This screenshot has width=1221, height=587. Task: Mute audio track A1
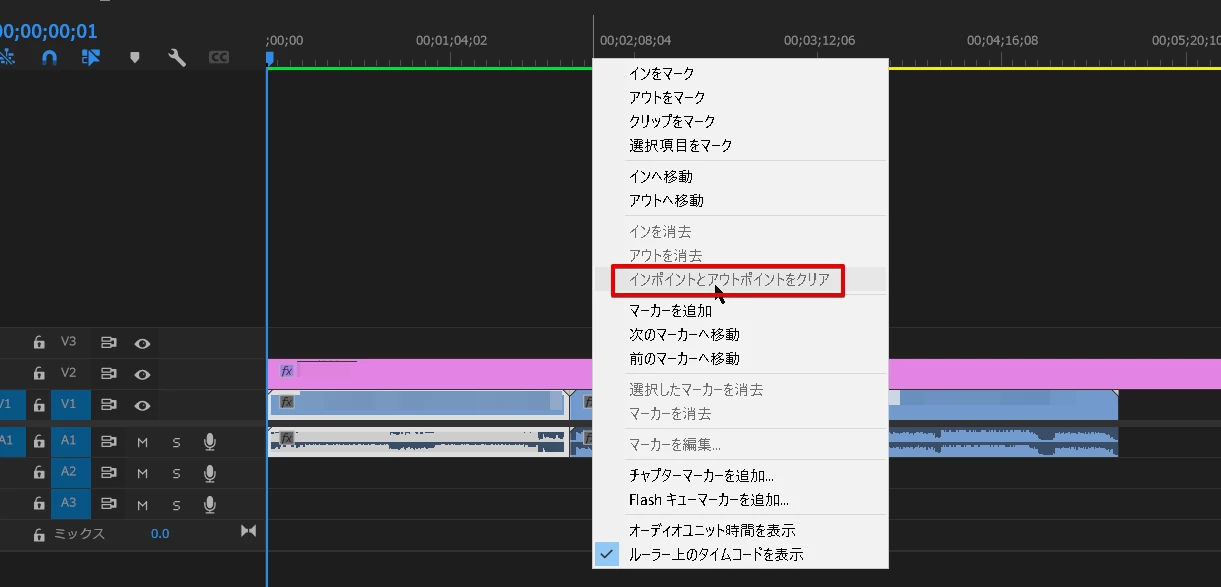(142, 442)
